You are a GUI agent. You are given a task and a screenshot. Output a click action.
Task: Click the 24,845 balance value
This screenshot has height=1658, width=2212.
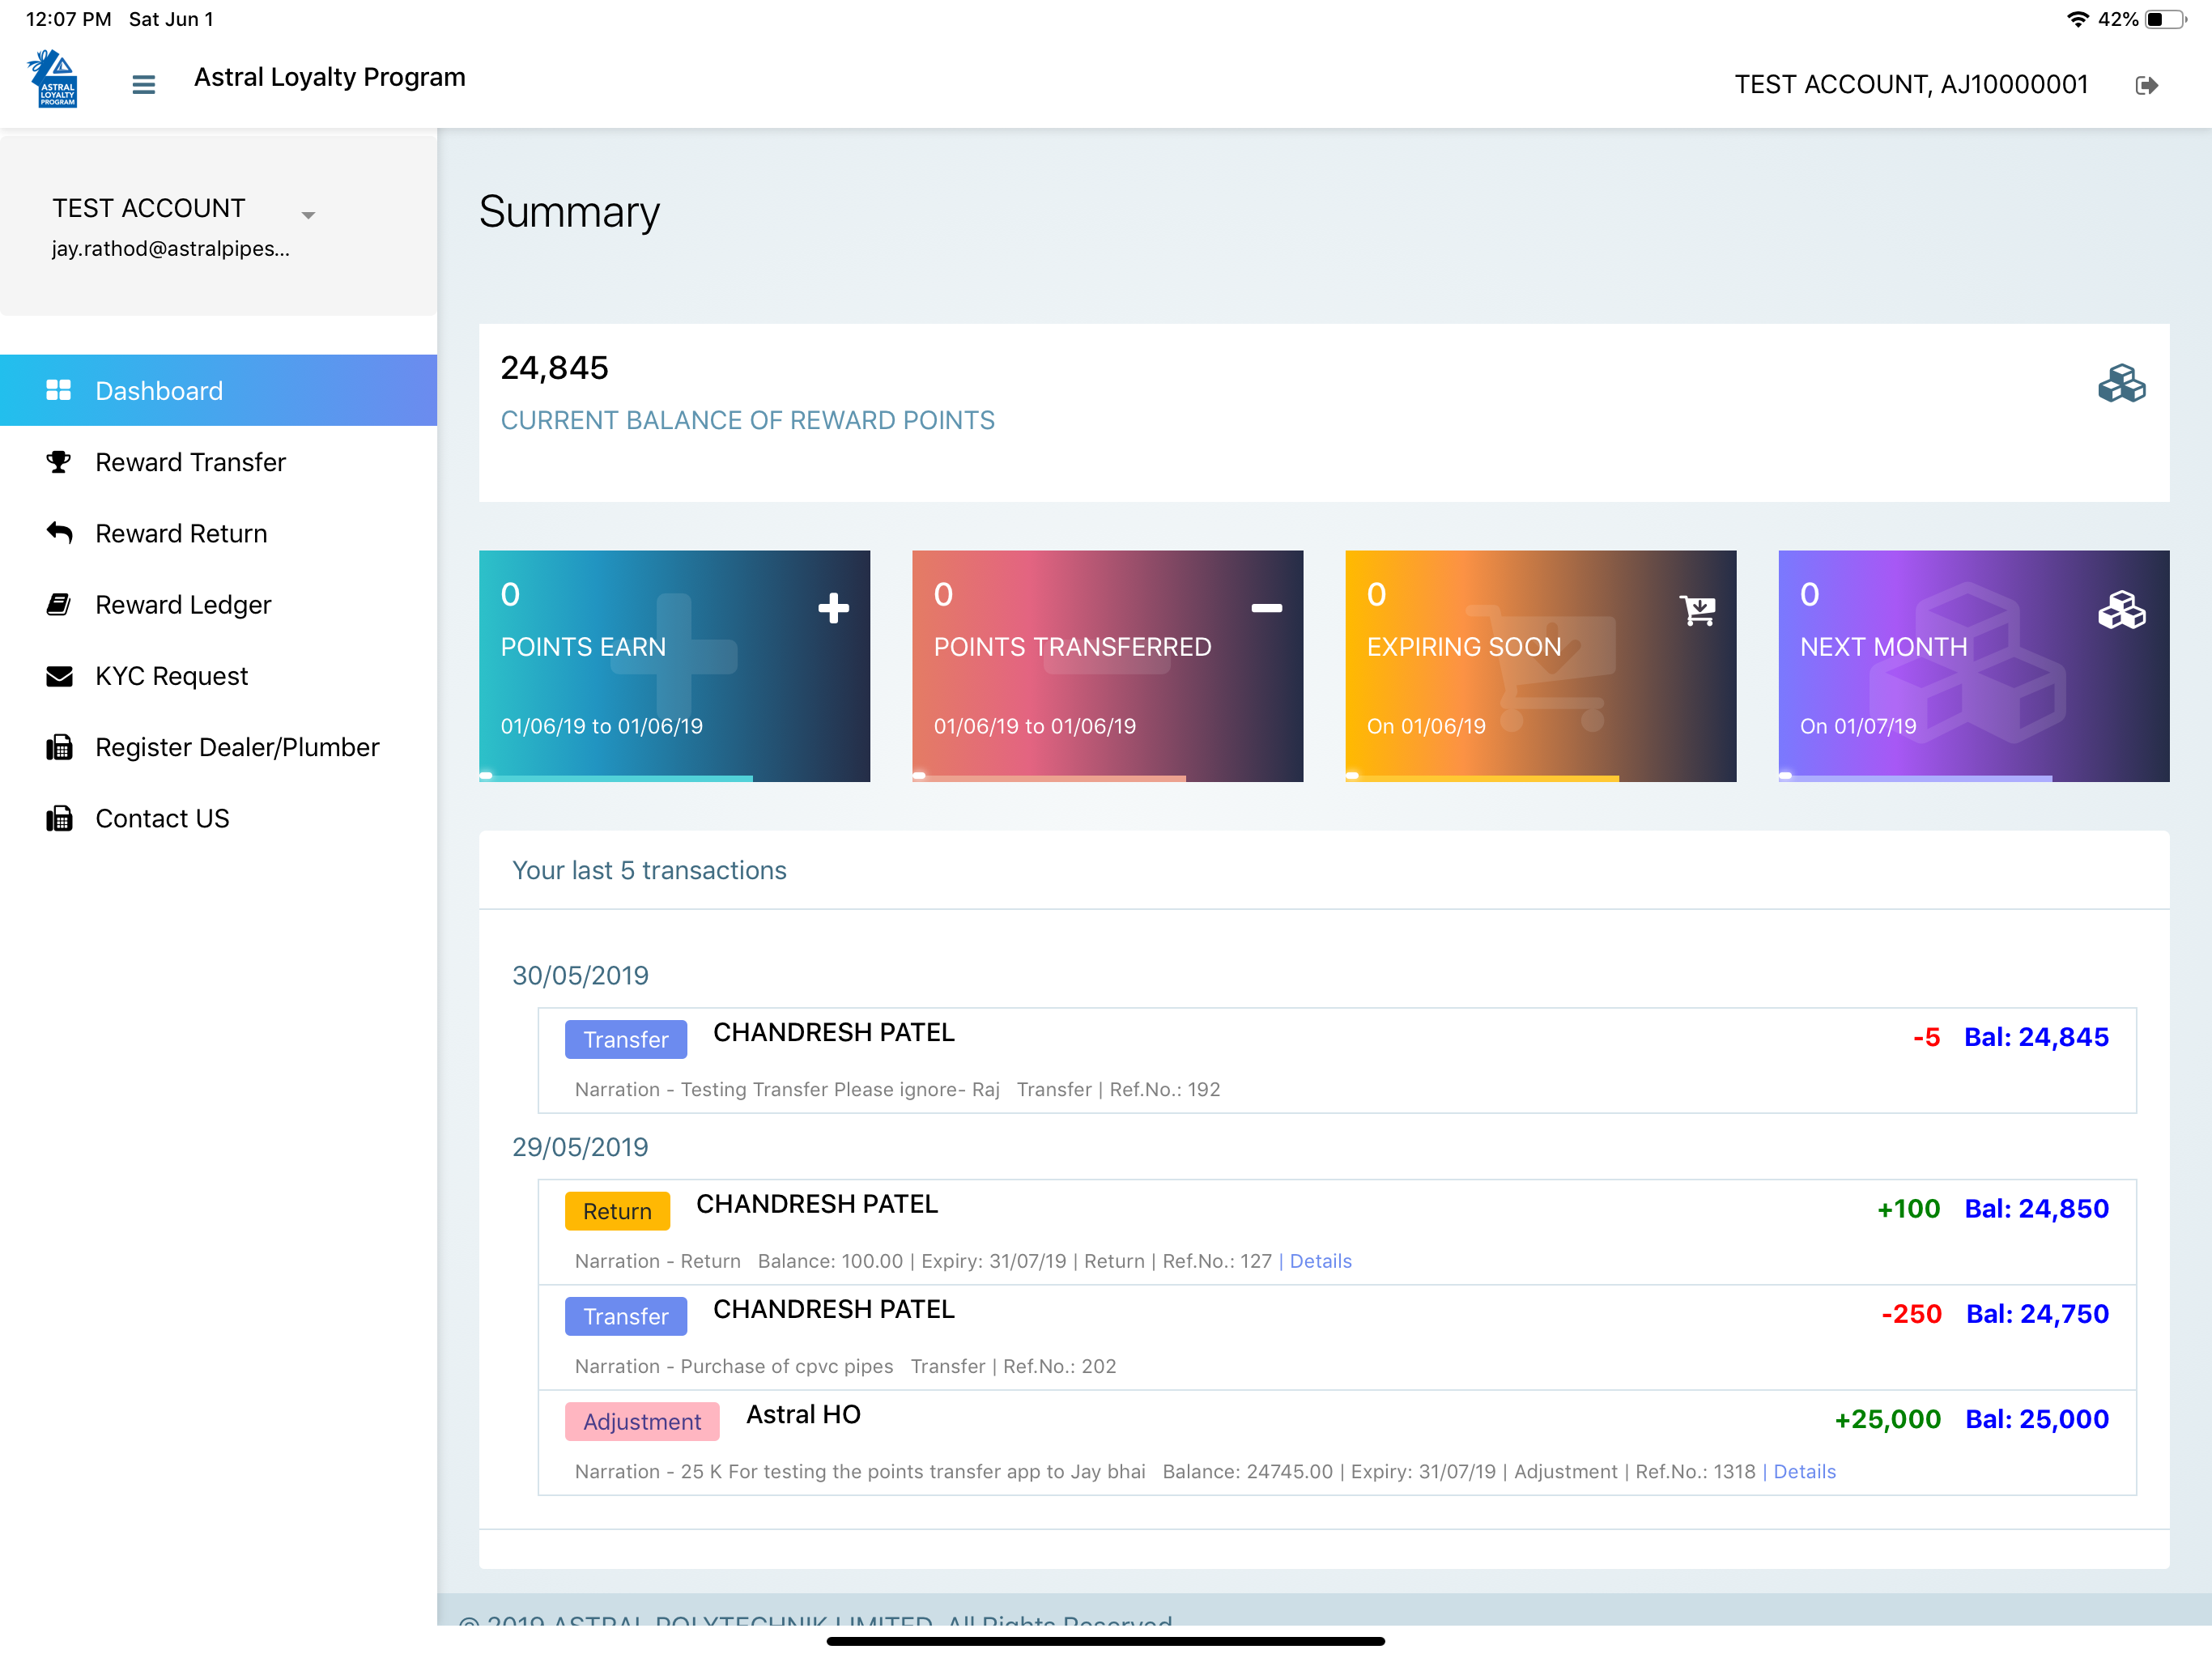[x=554, y=368]
